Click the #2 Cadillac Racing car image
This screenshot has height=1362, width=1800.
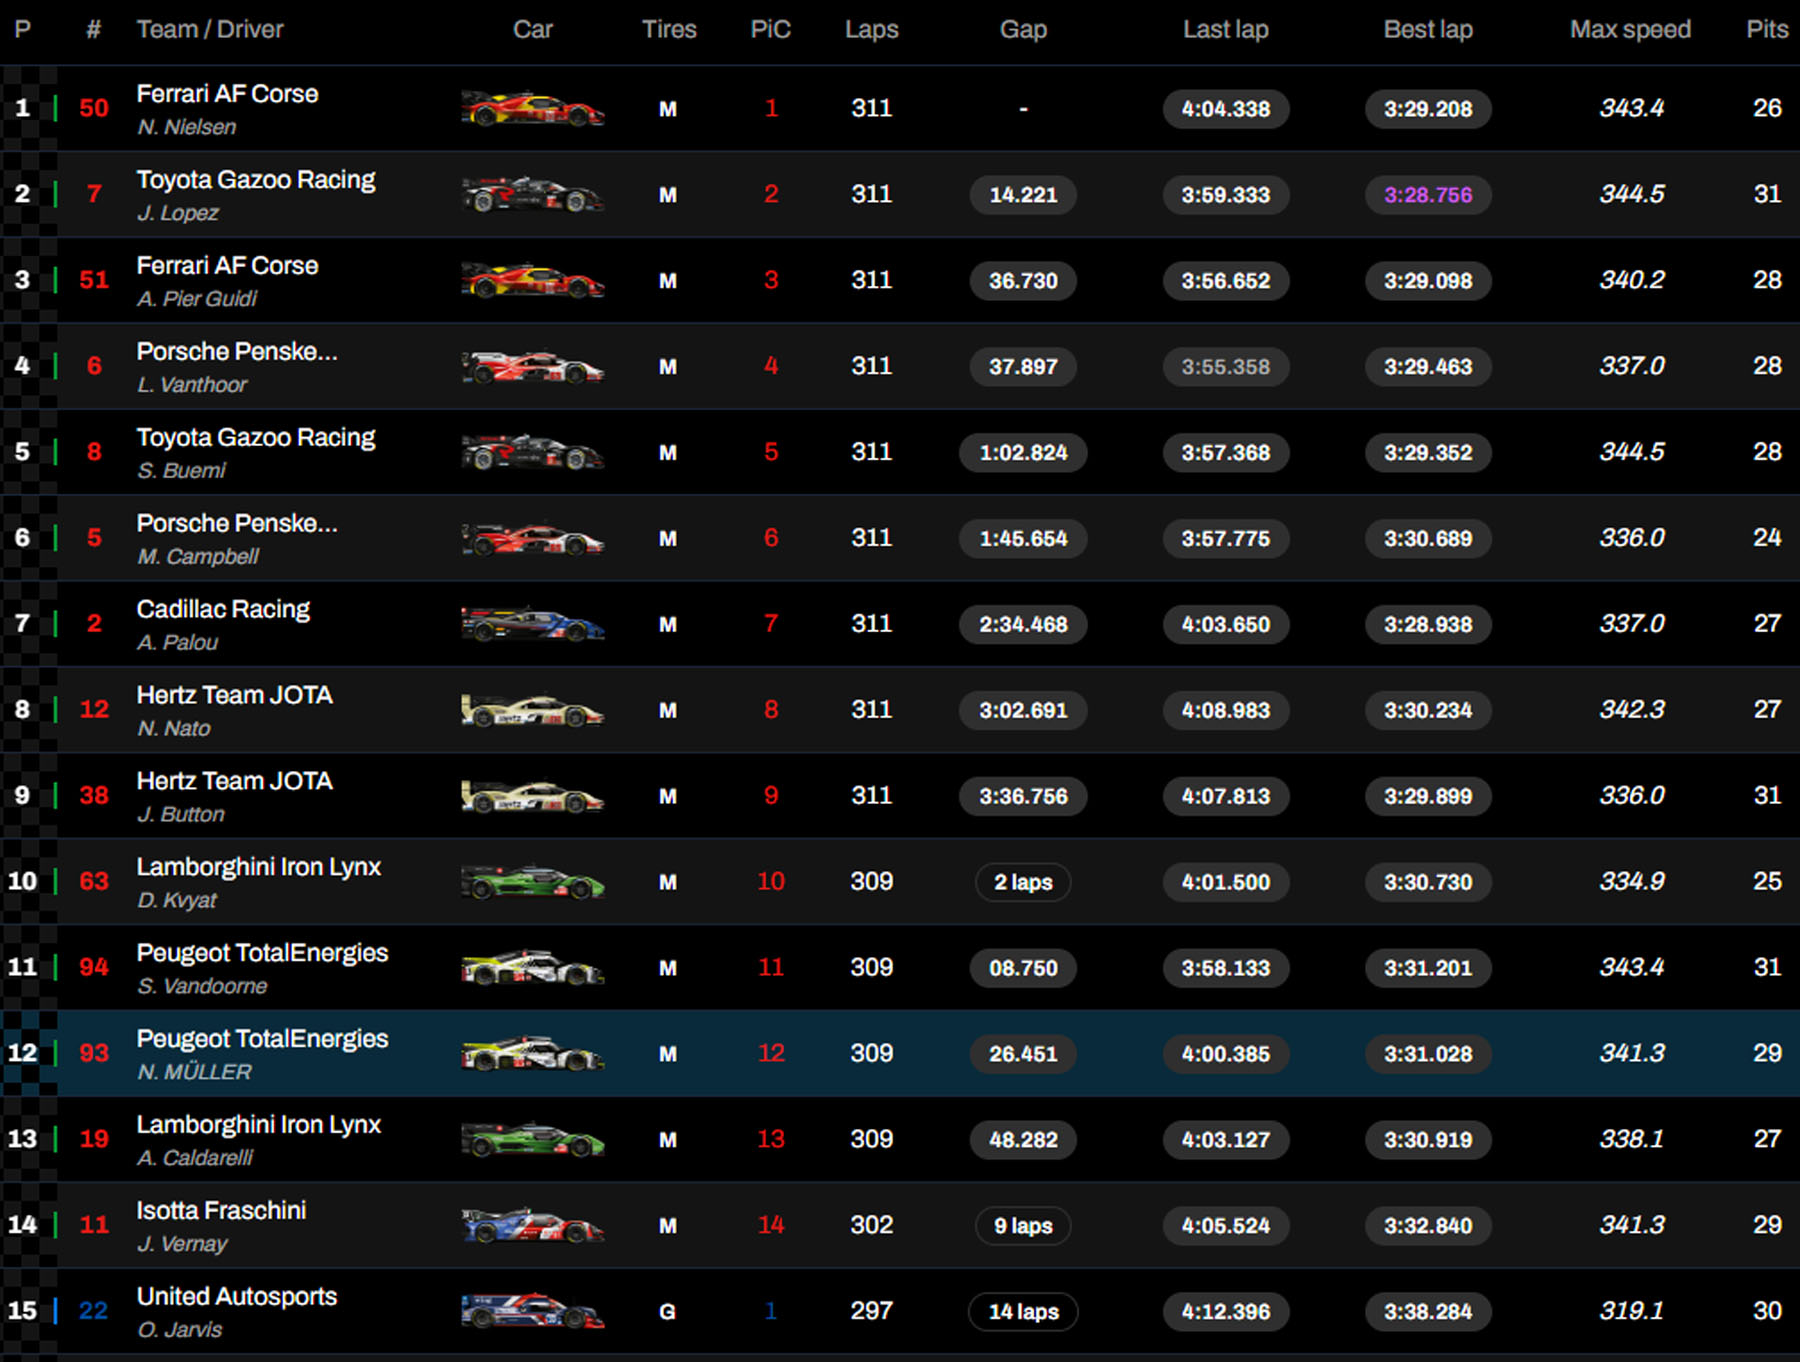tap(532, 624)
